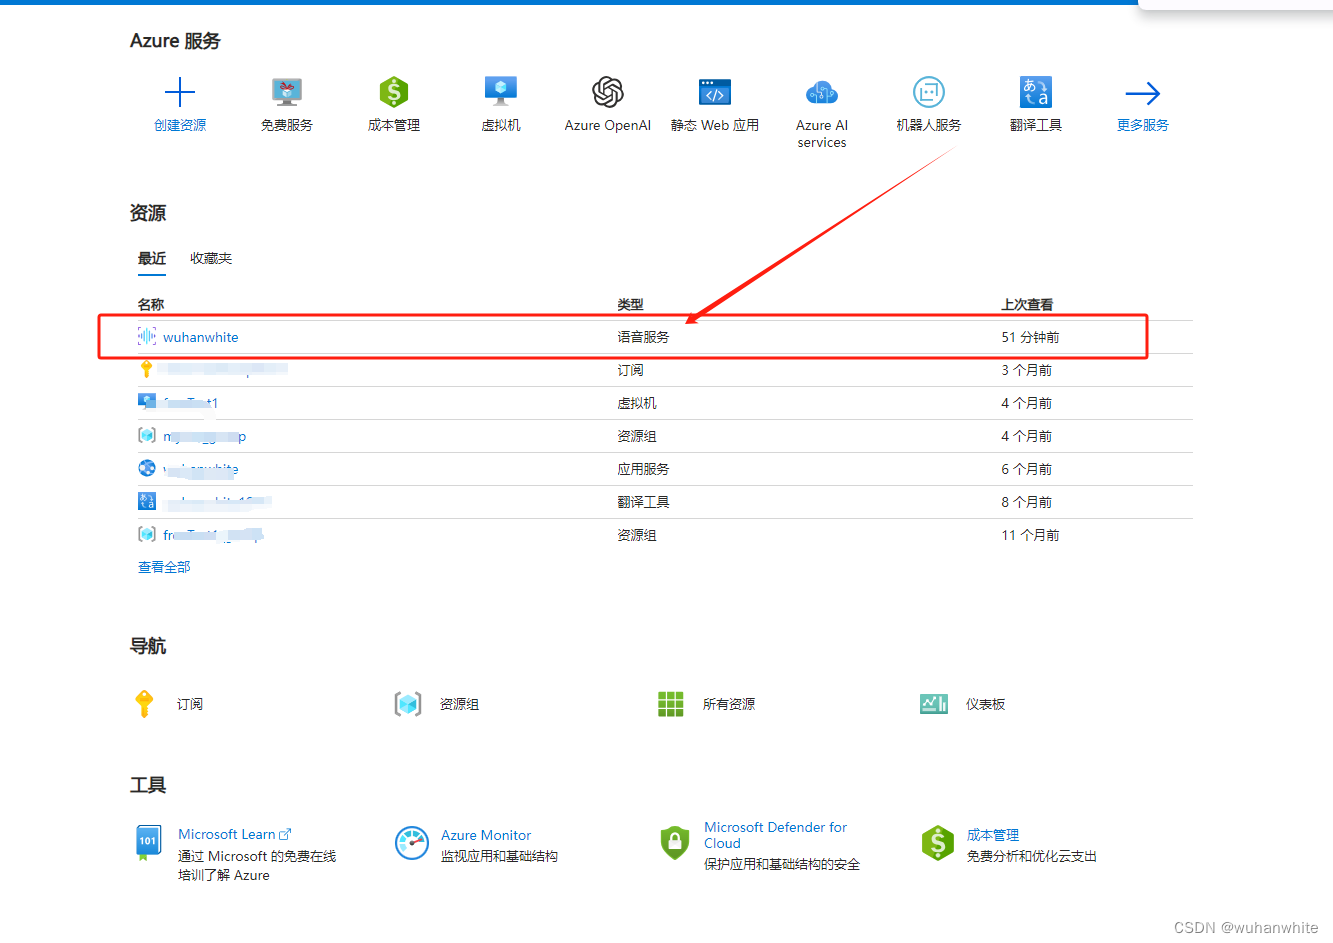
Task: Open the 翻译工具 translator icon
Action: (x=1036, y=92)
